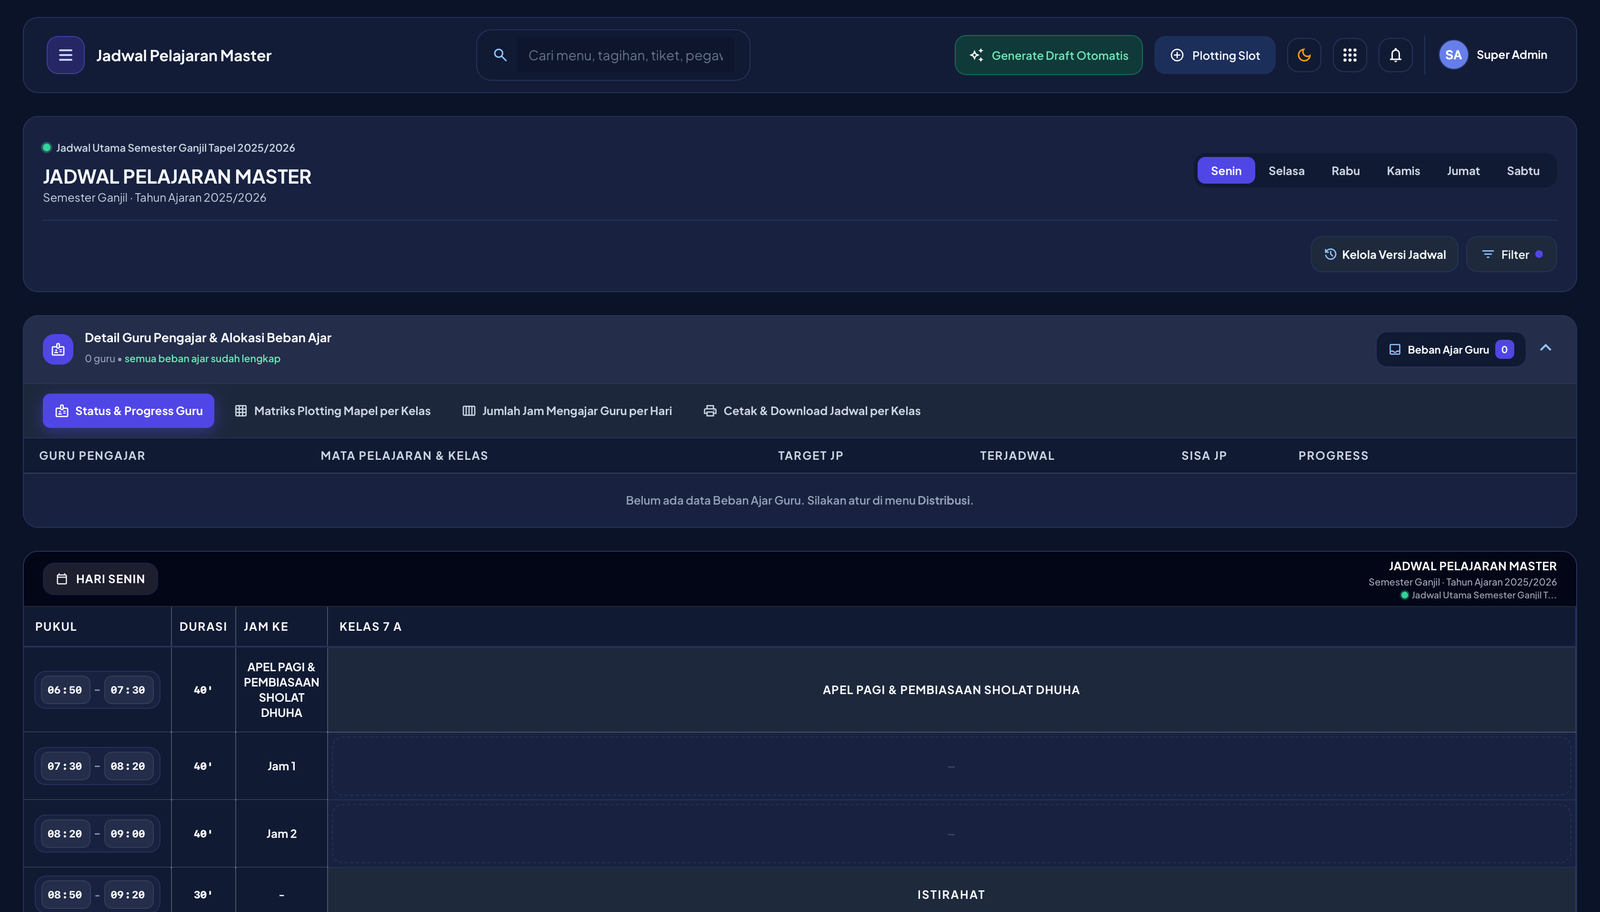Open the hamburger sidebar menu

(65, 55)
